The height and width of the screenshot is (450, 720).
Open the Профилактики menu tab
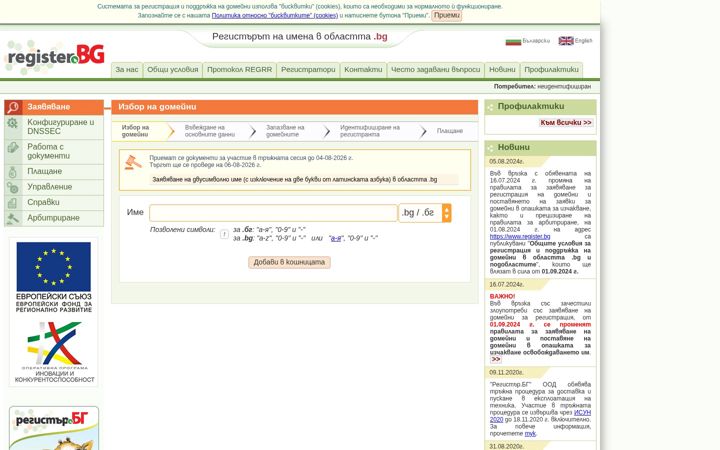point(551,70)
